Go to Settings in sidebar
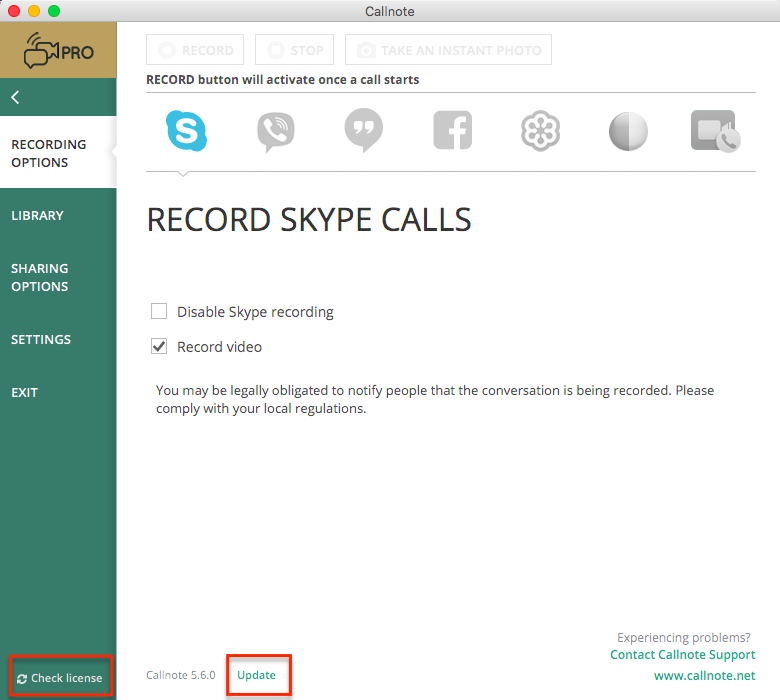 coord(41,339)
